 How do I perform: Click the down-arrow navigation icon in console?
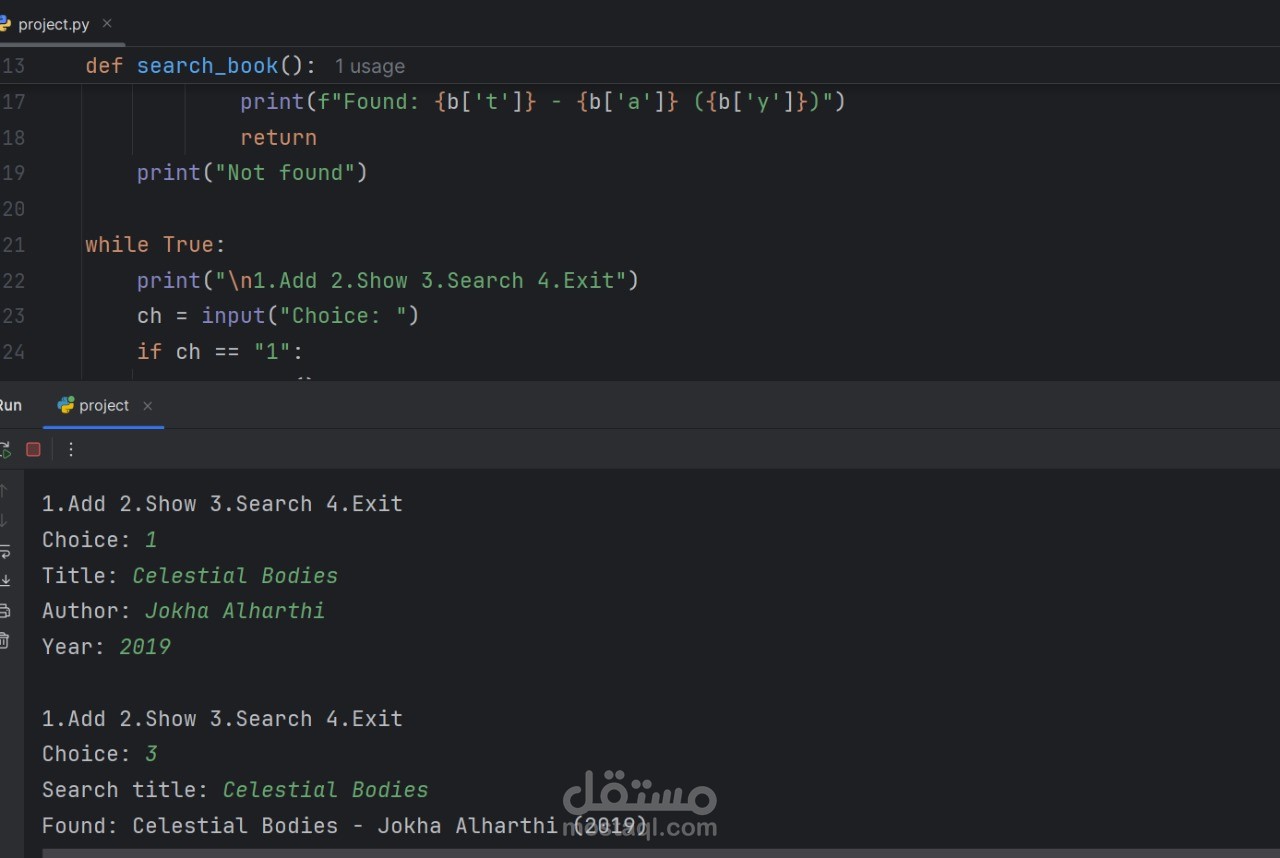tap(4, 520)
